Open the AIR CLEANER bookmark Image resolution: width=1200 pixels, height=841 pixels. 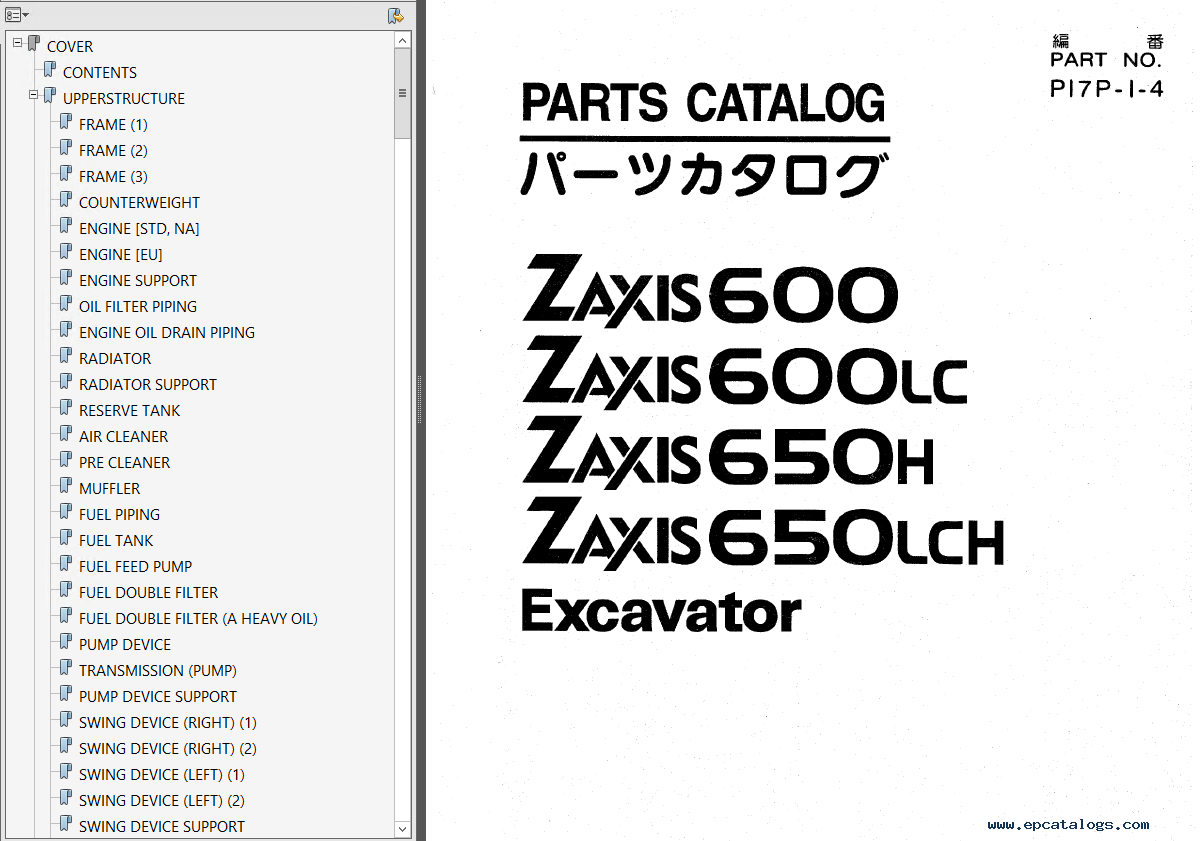(123, 437)
